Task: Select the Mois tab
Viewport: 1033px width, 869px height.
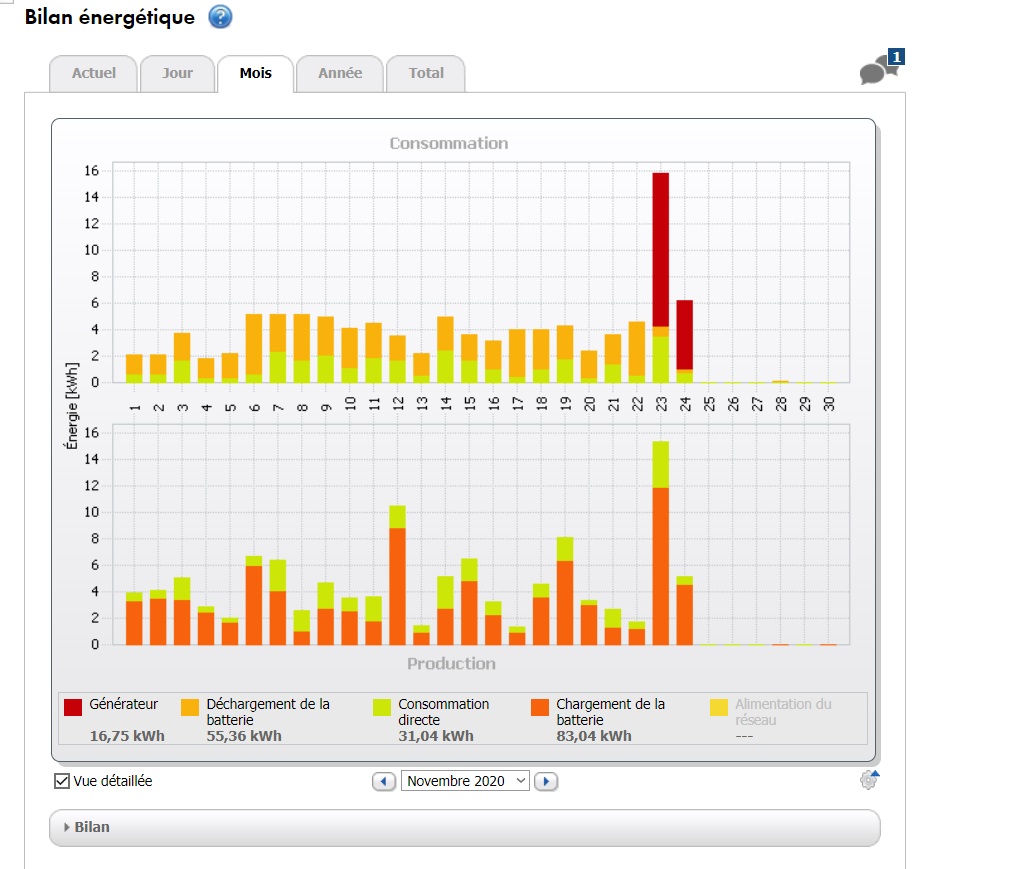Action: click(256, 73)
